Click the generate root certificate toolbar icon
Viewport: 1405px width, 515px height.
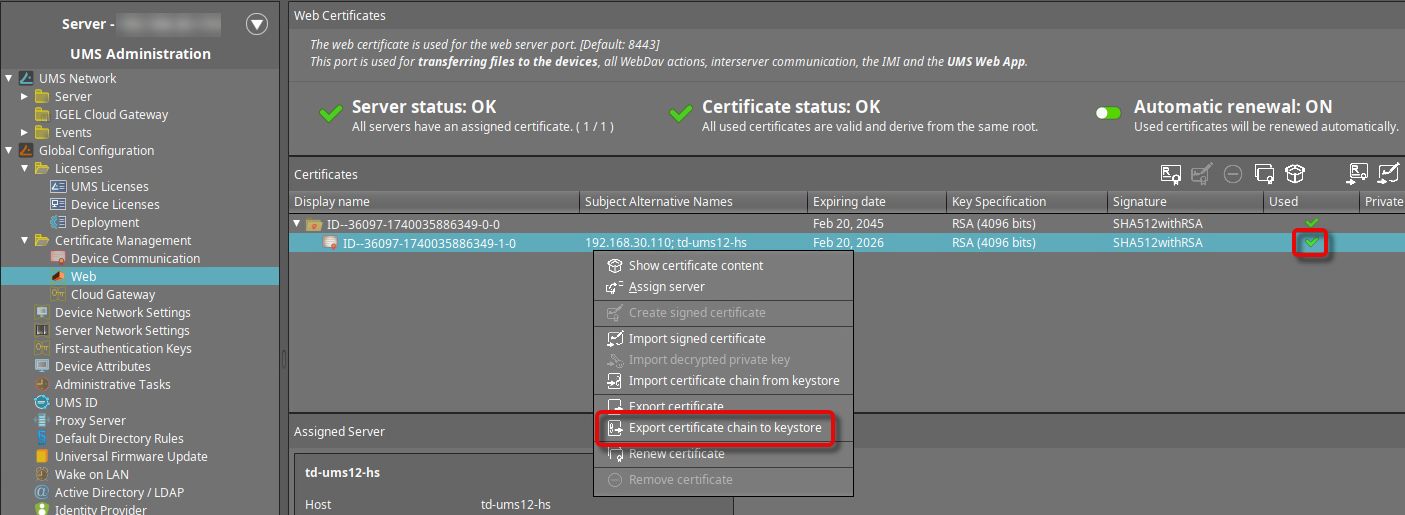pyautogui.click(x=1170, y=174)
